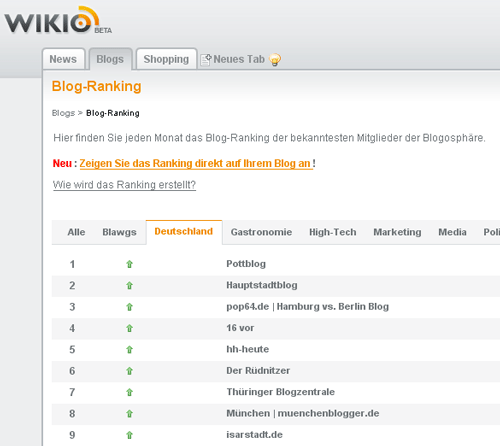The width and height of the screenshot is (500, 446).
Task: Open the 16 vor blog entry
Action: point(240,328)
